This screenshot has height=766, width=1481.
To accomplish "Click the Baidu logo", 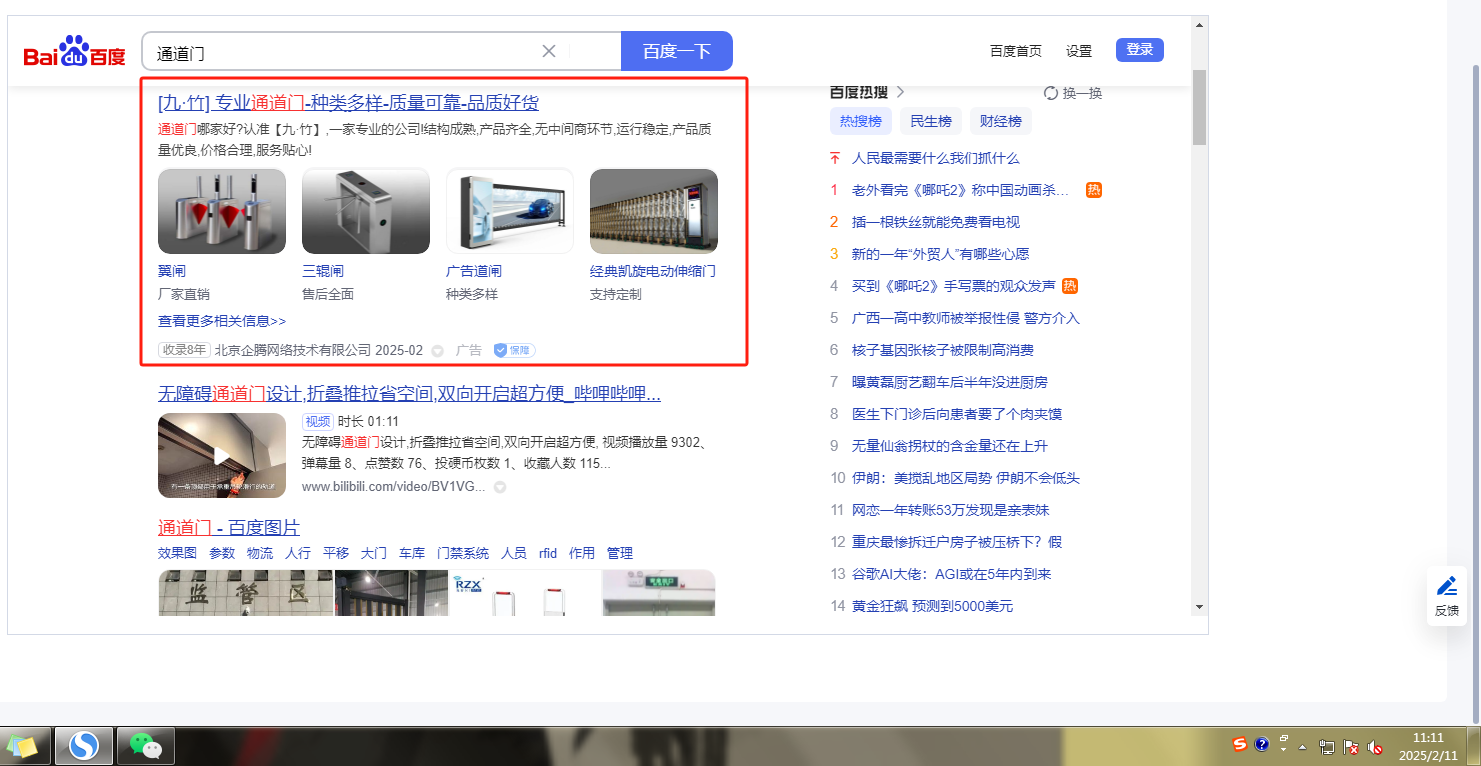I will coord(75,52).
